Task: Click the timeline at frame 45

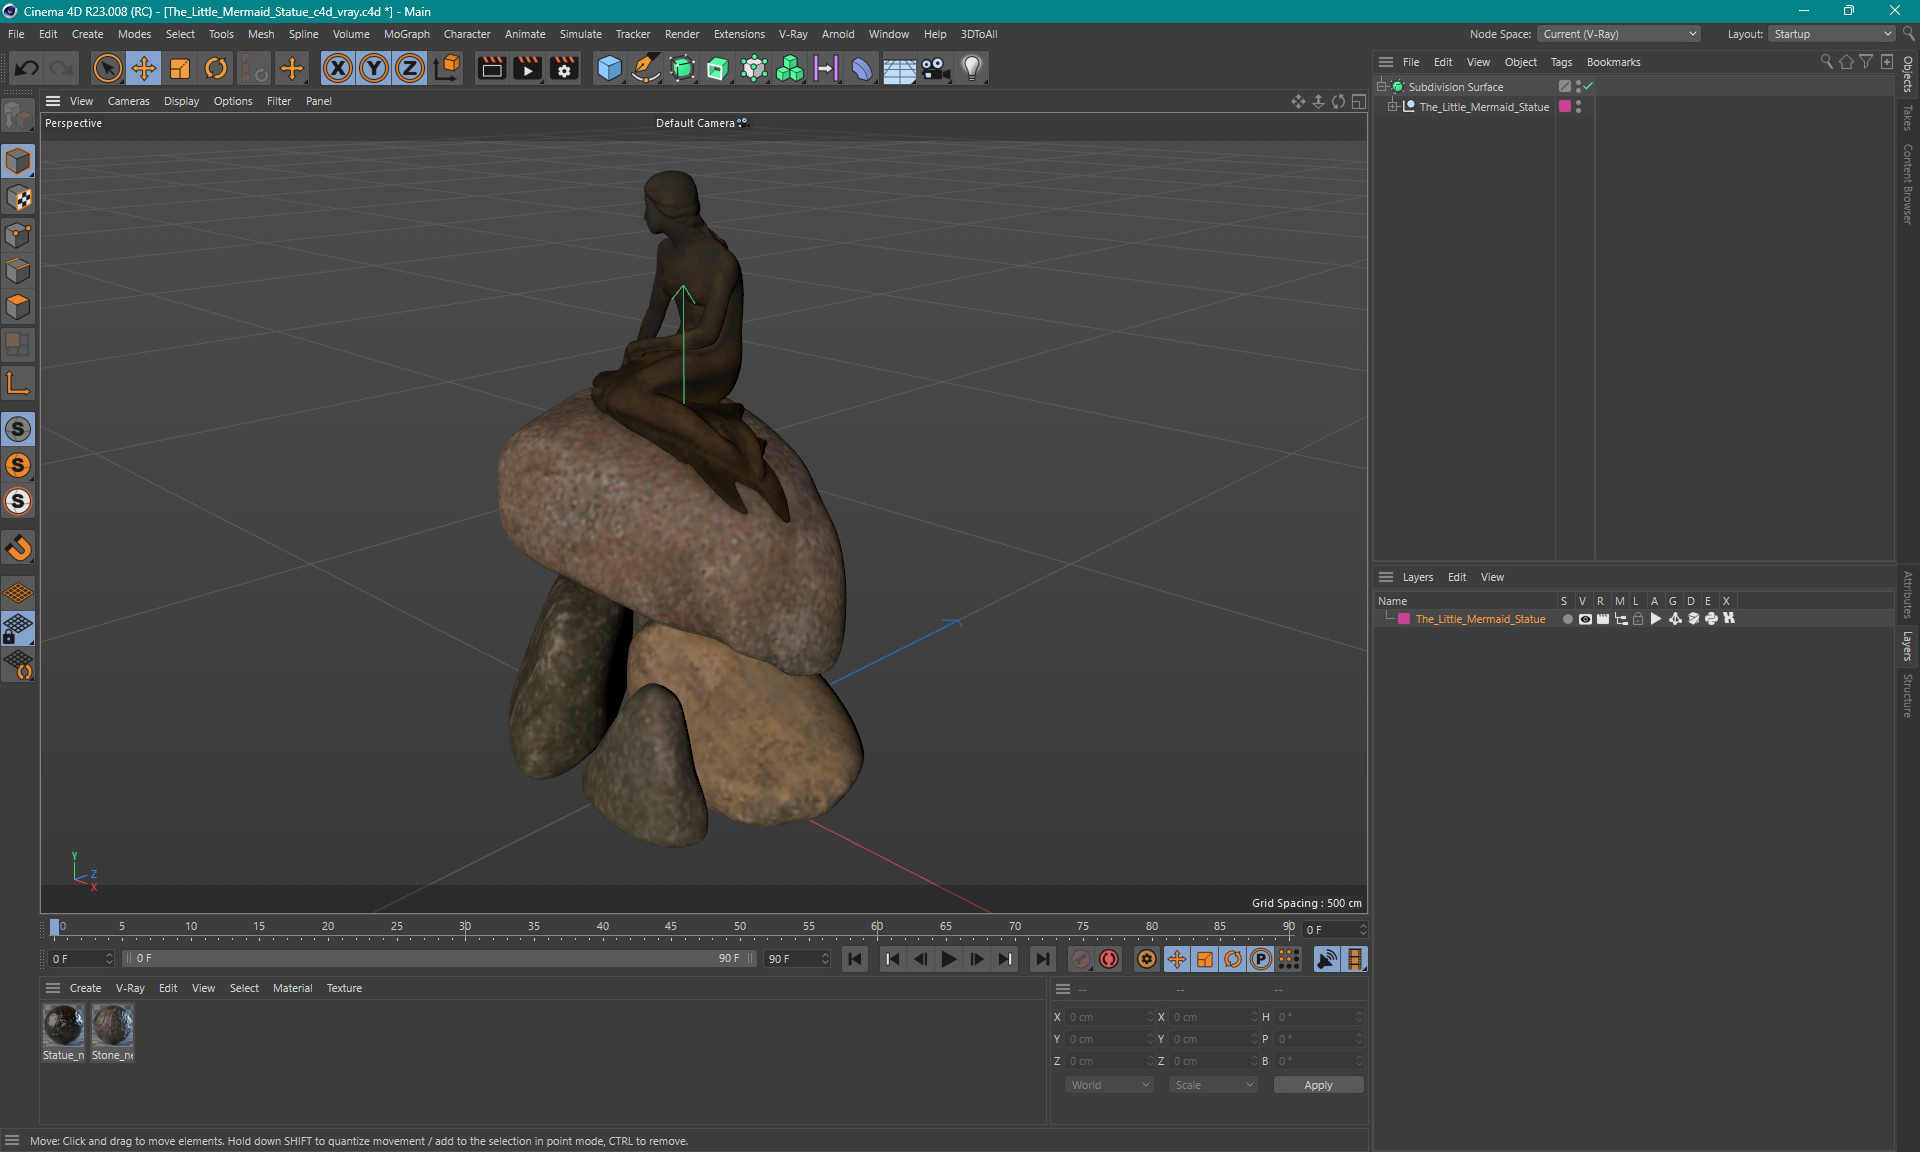Action: (671, 927)
